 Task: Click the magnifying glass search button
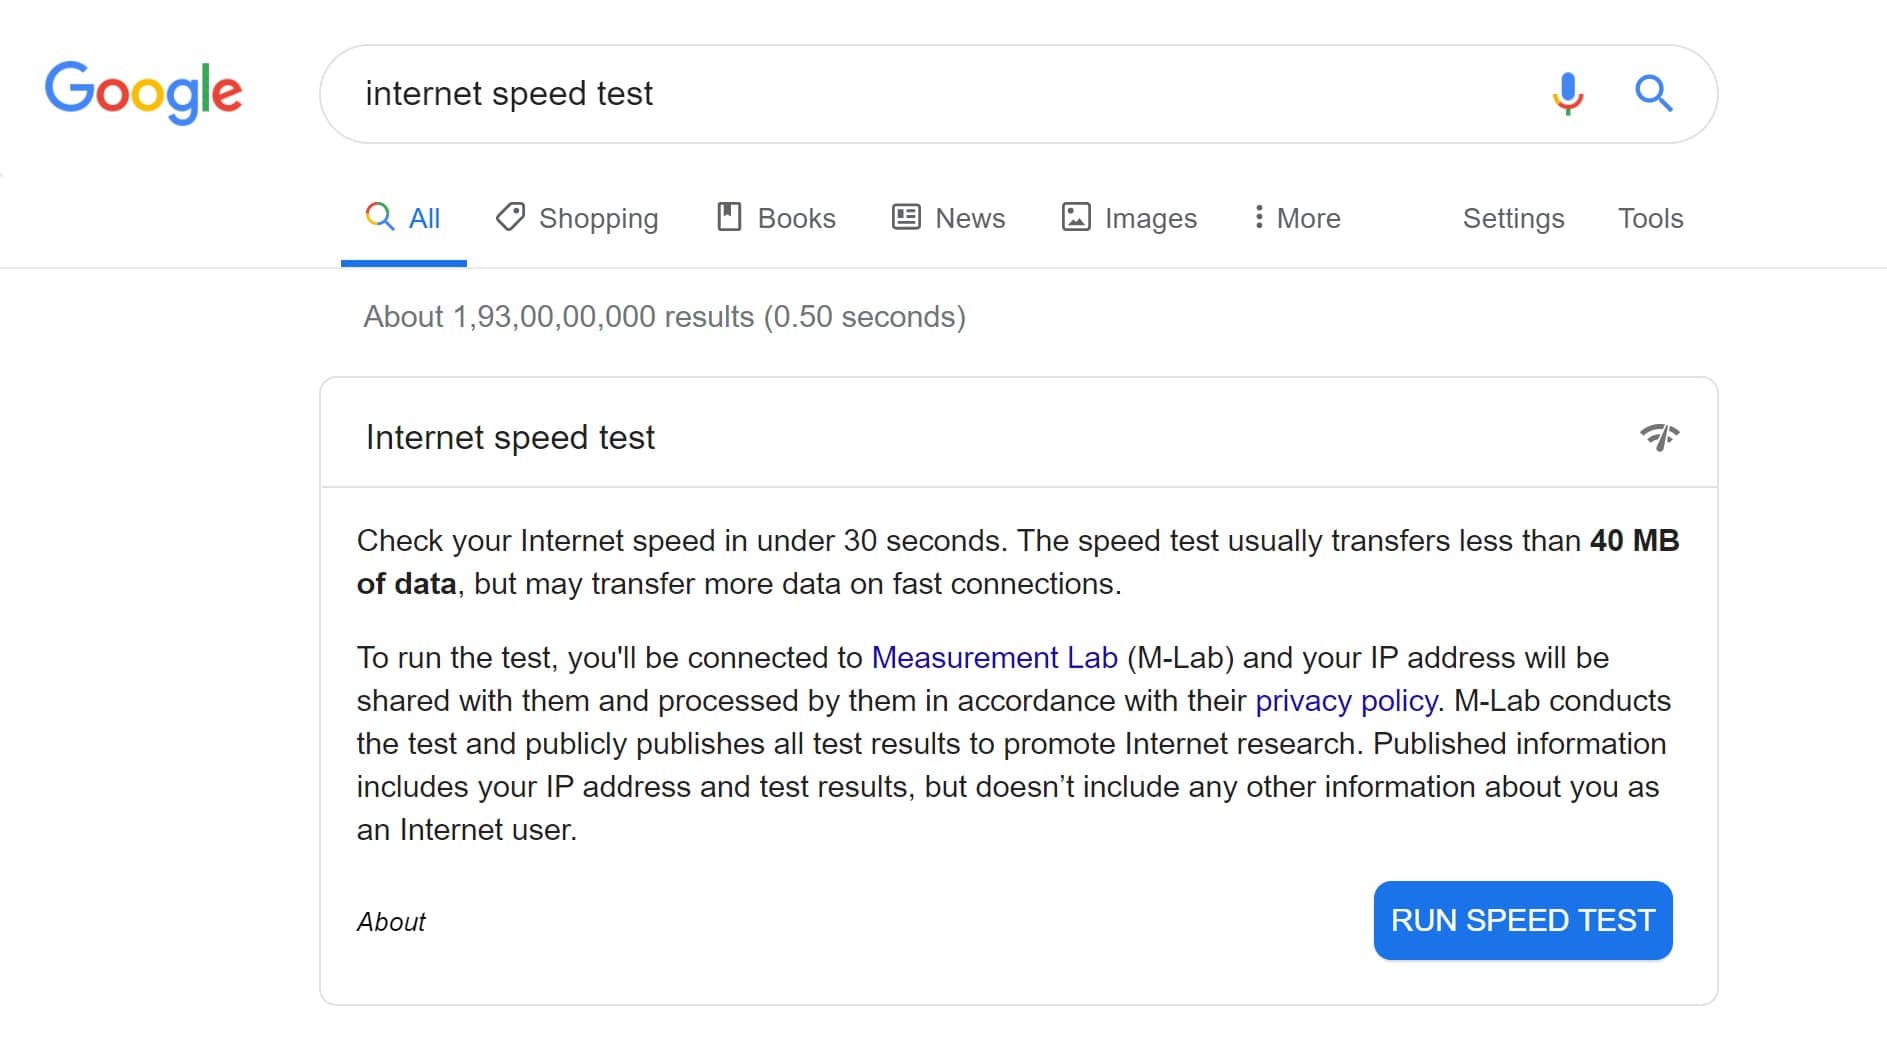click(1653, 94)
